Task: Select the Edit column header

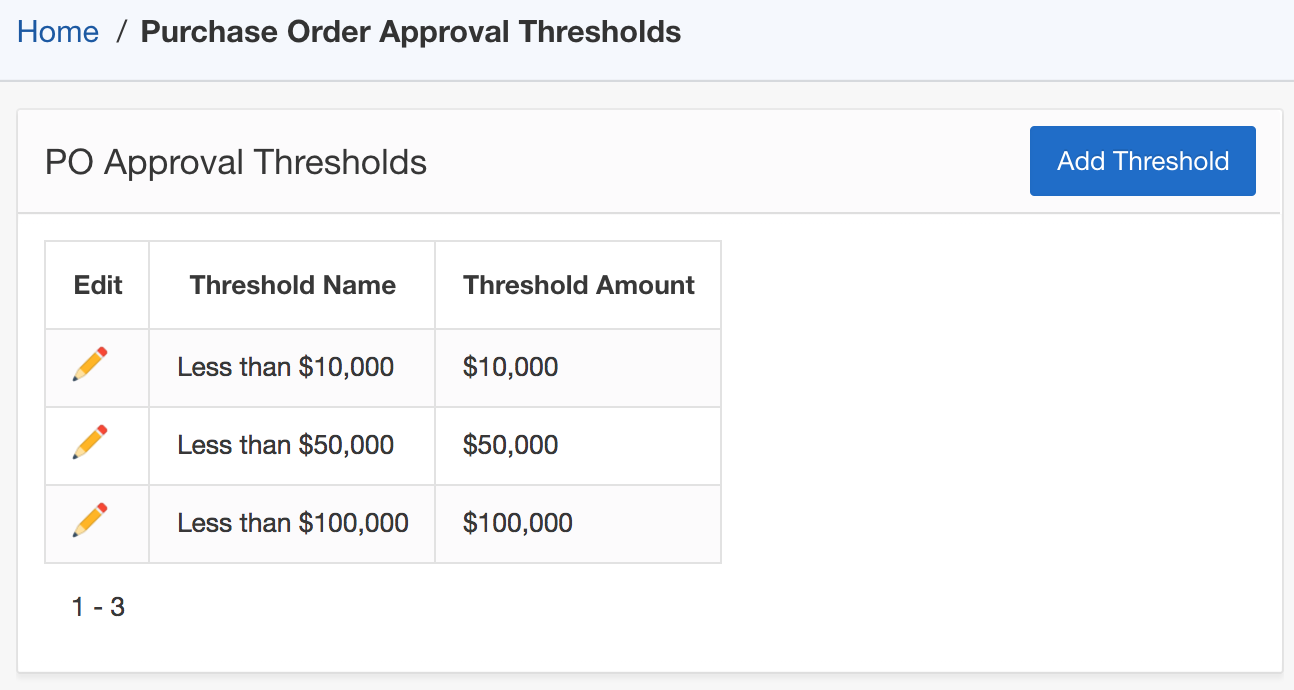Action: (x=98, y=285)
